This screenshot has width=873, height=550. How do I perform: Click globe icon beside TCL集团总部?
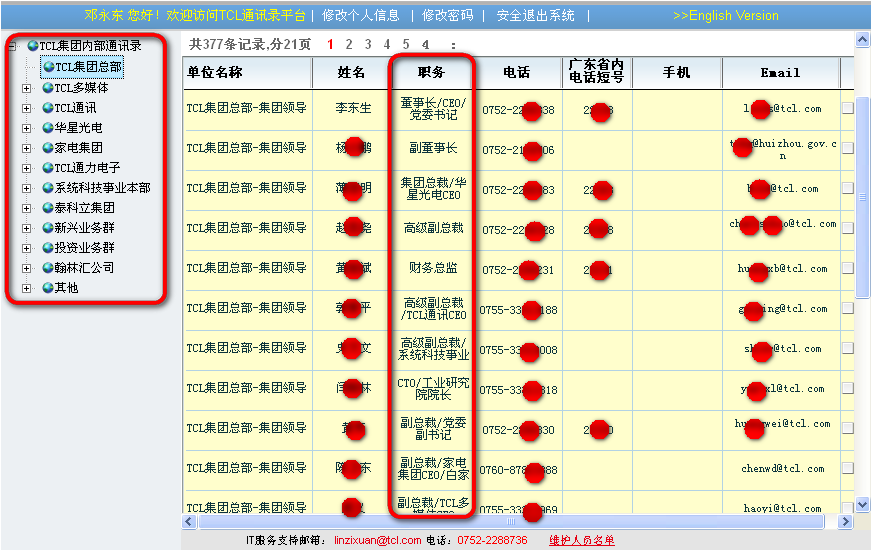(48, 67)
